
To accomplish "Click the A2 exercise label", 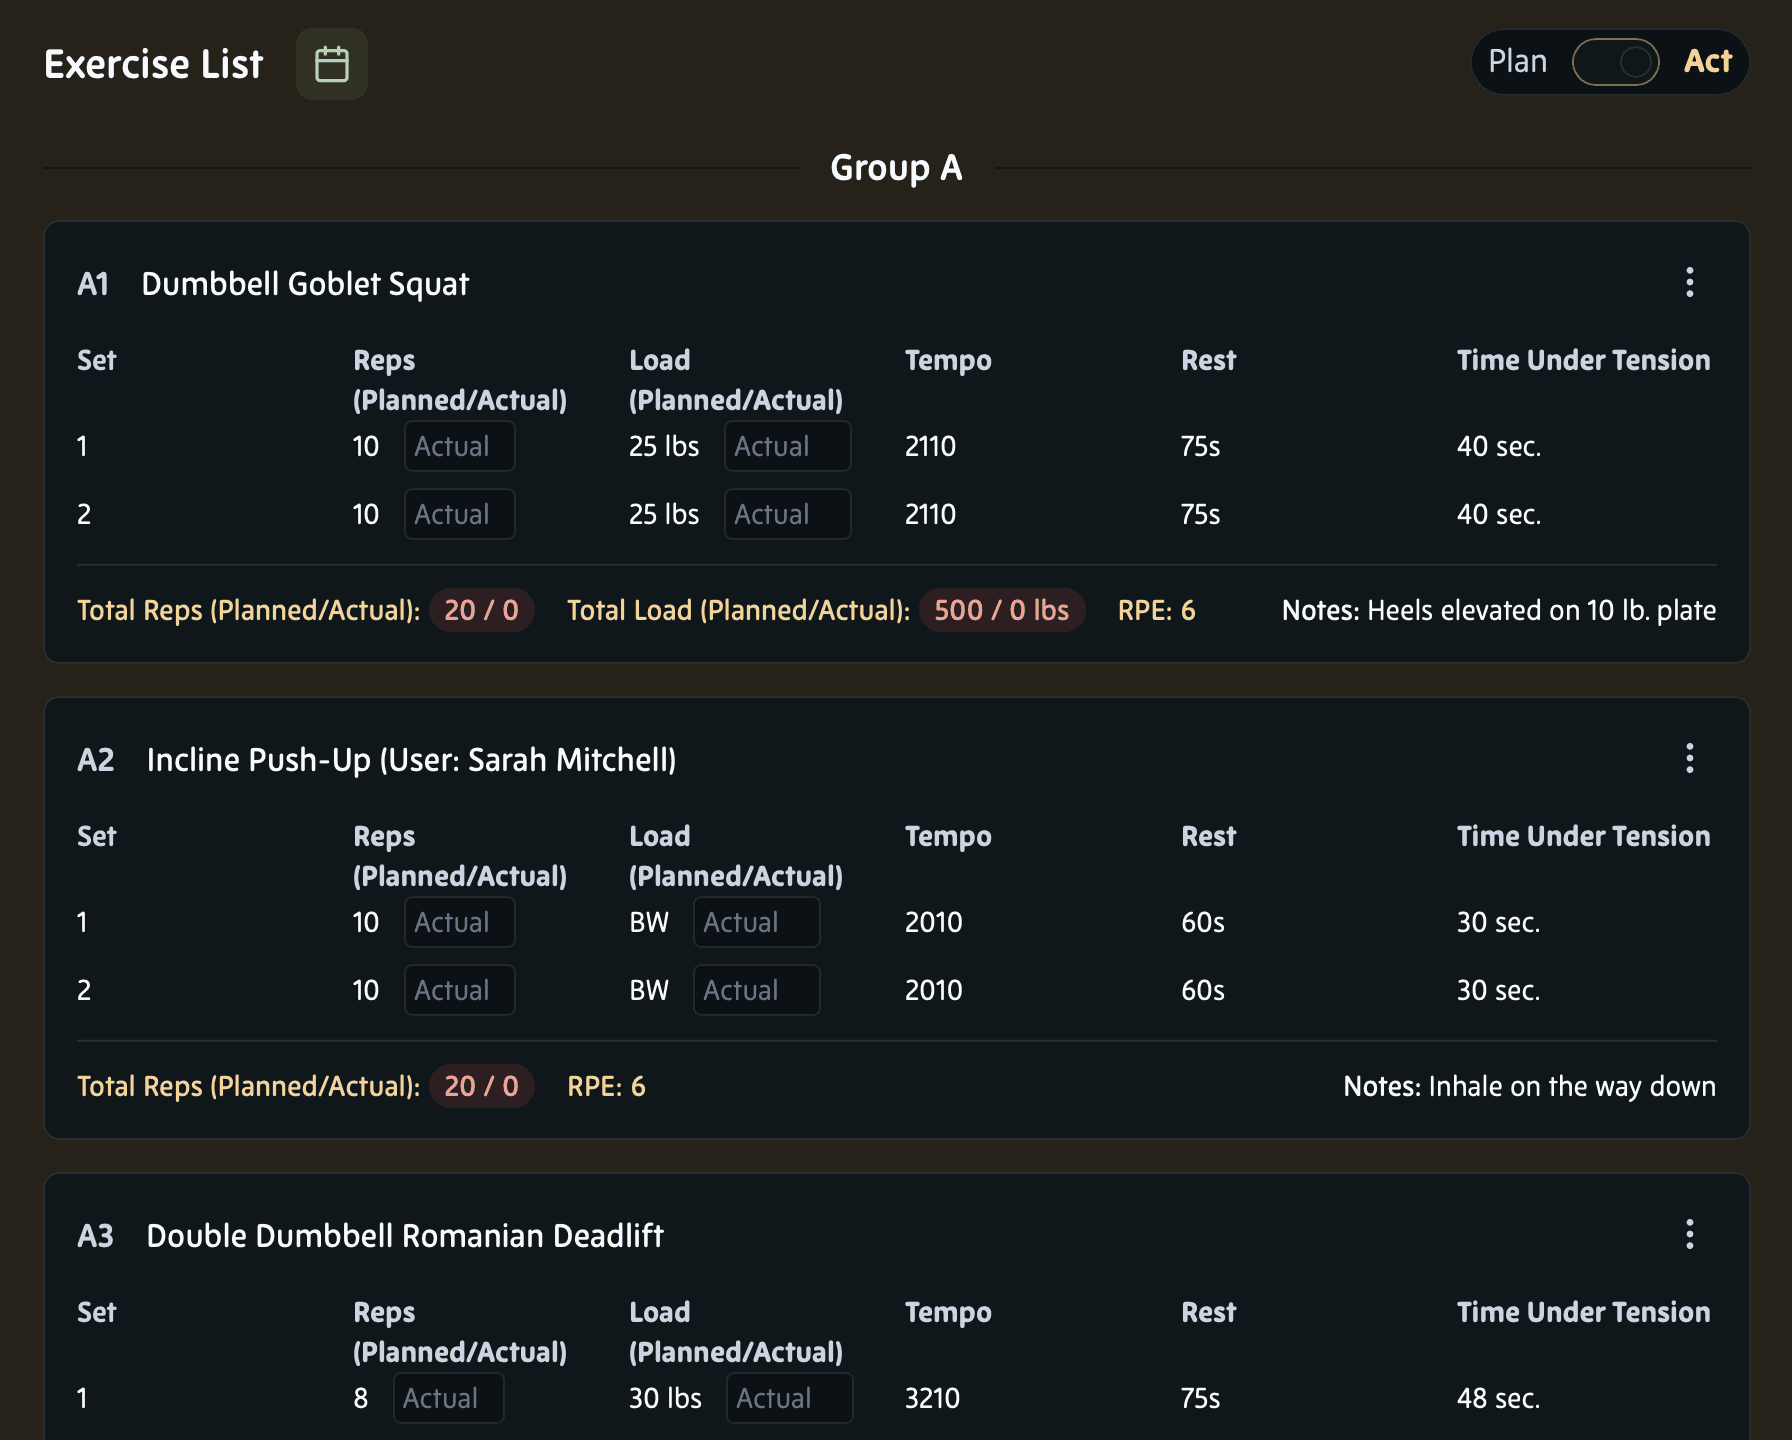I will point(96,760).
